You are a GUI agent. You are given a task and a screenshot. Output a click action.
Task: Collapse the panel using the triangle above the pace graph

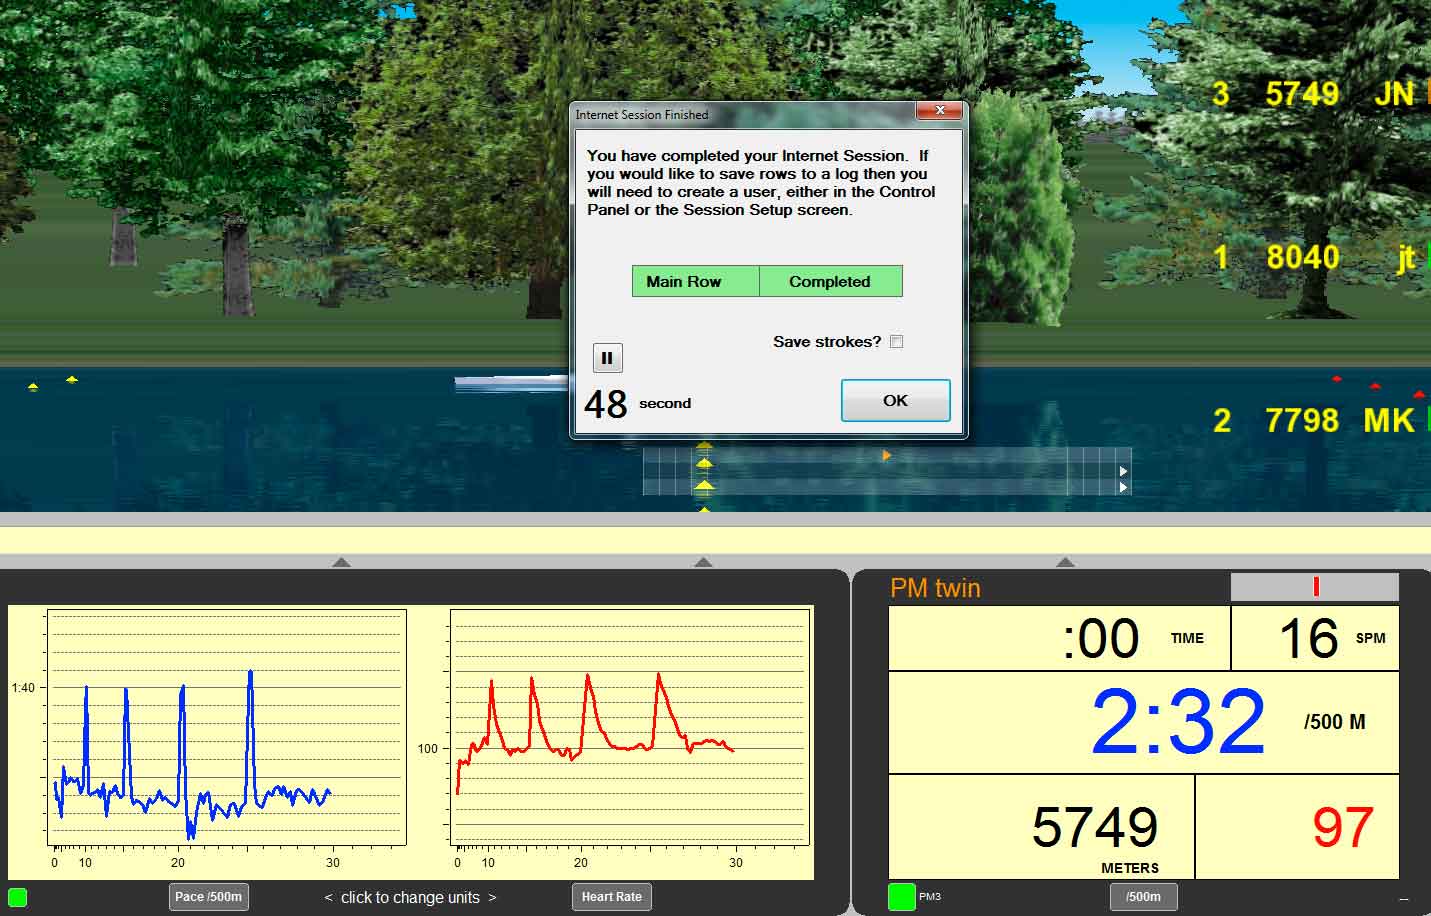341,562
